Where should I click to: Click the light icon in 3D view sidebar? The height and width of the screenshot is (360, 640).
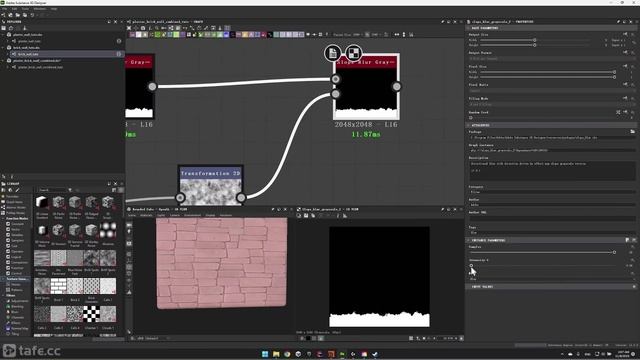coord(129,232)
